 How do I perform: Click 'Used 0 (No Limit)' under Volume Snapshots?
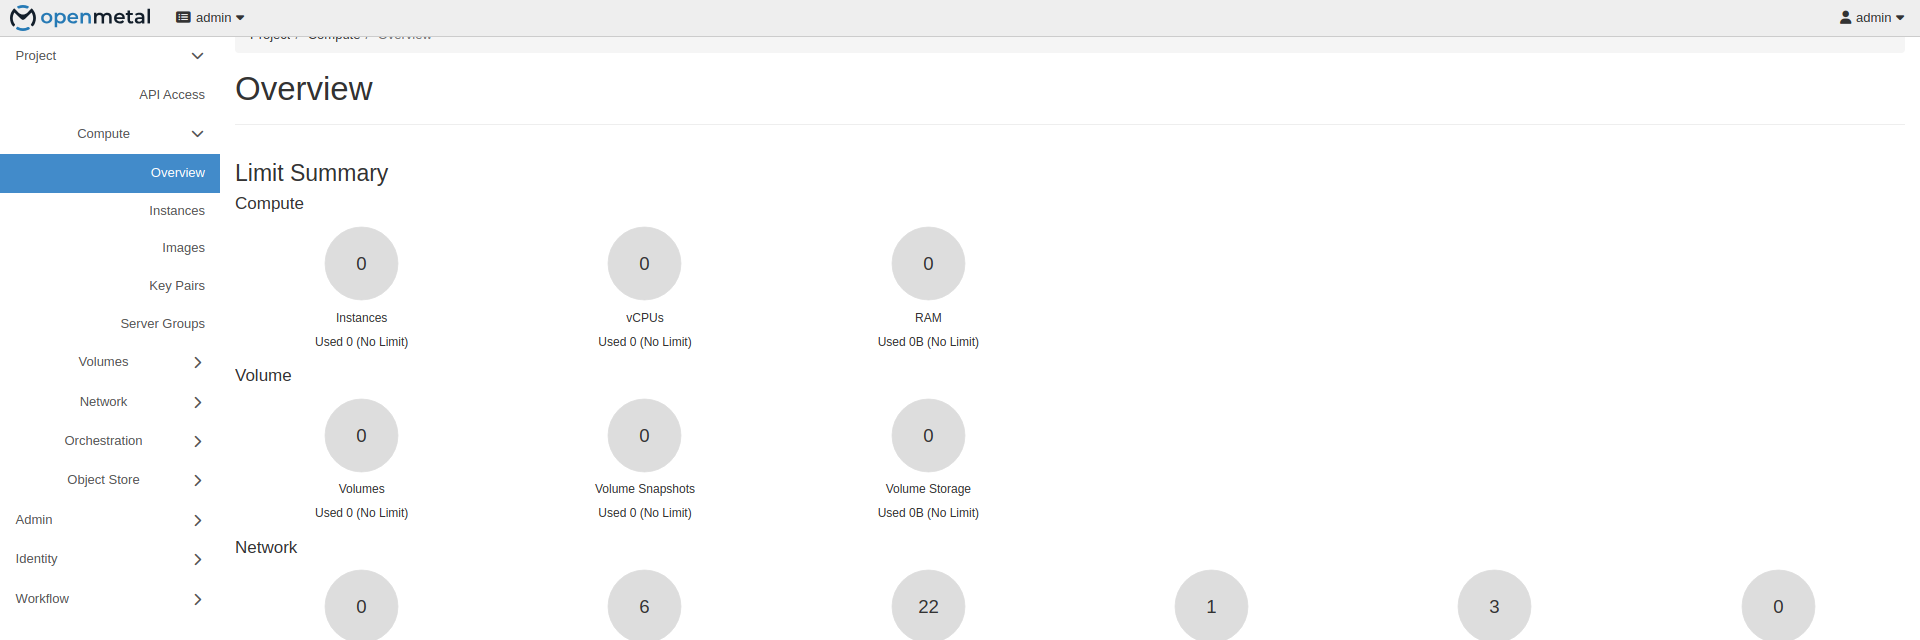644,513
